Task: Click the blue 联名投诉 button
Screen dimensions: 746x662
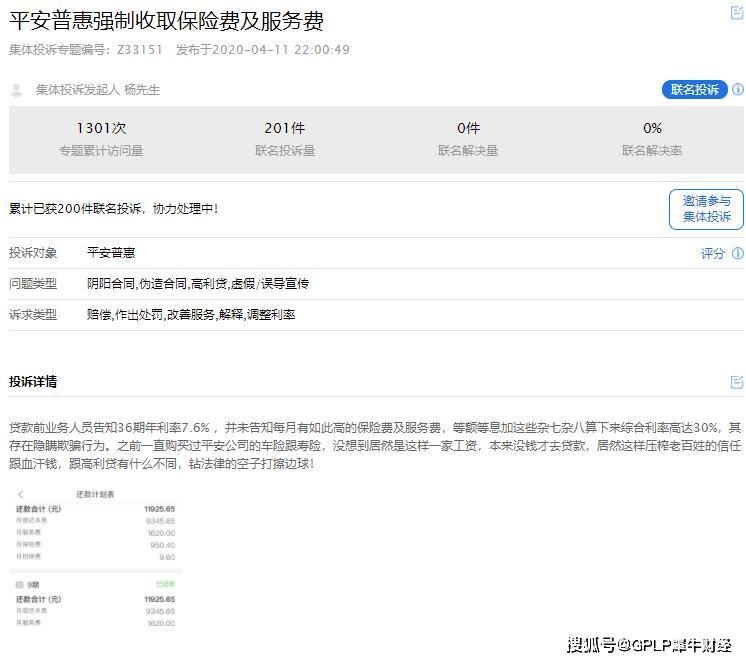Action: (x=695, y=89)
